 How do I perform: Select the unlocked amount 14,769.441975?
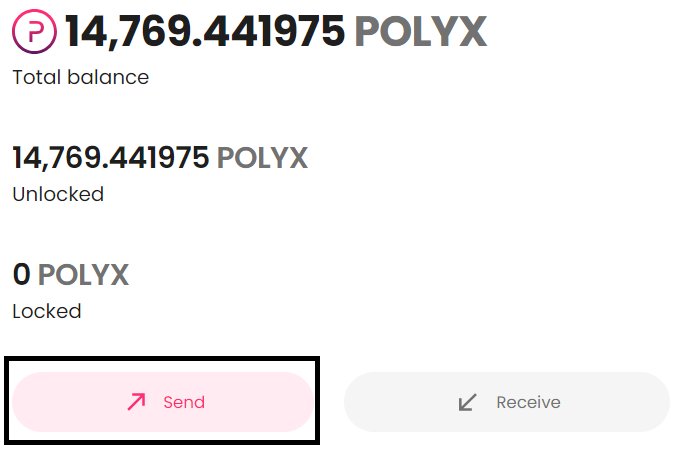111,158
